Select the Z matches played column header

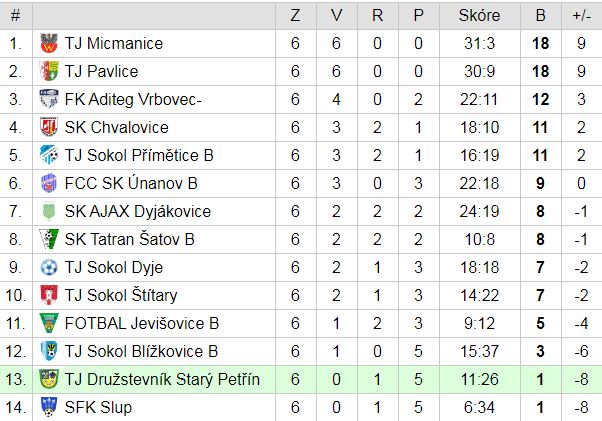295,16
